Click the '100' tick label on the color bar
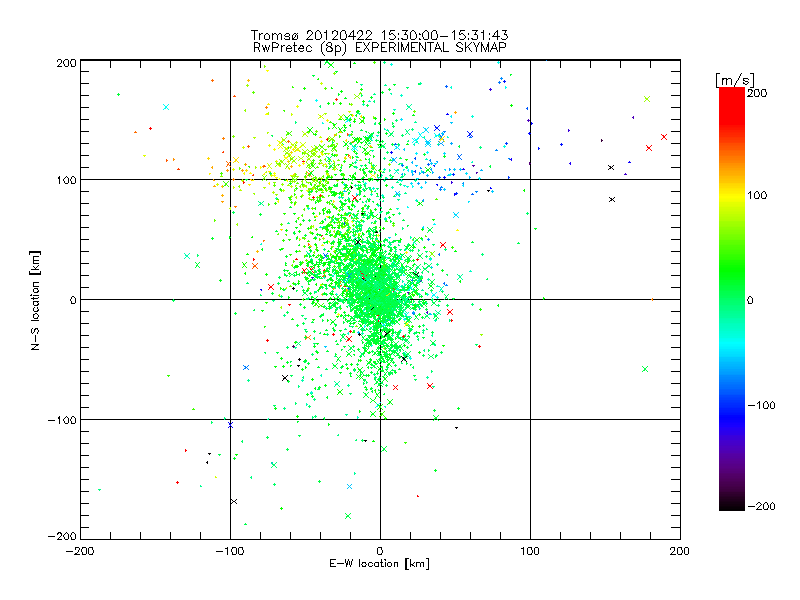Viewport: 800px width, 600px height. pyautogui.click(x=757, y=195)
